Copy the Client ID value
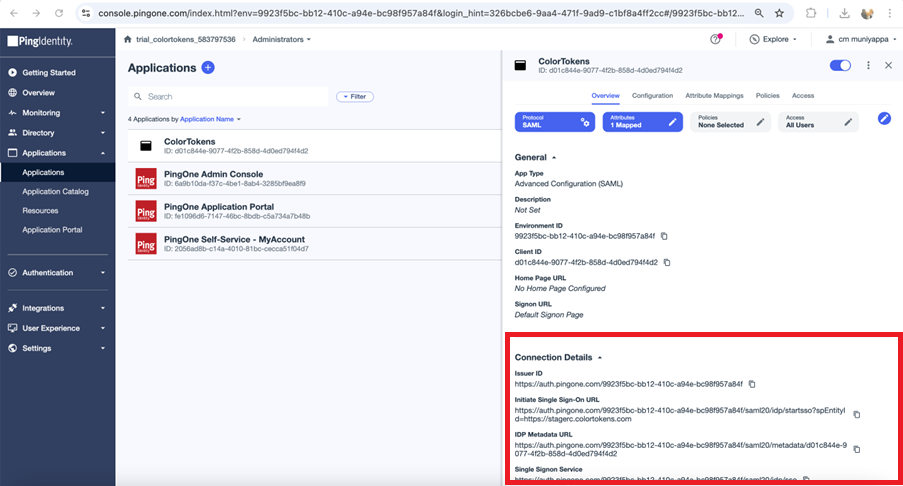Screen dimensions: 903x486 pos(667,262)
